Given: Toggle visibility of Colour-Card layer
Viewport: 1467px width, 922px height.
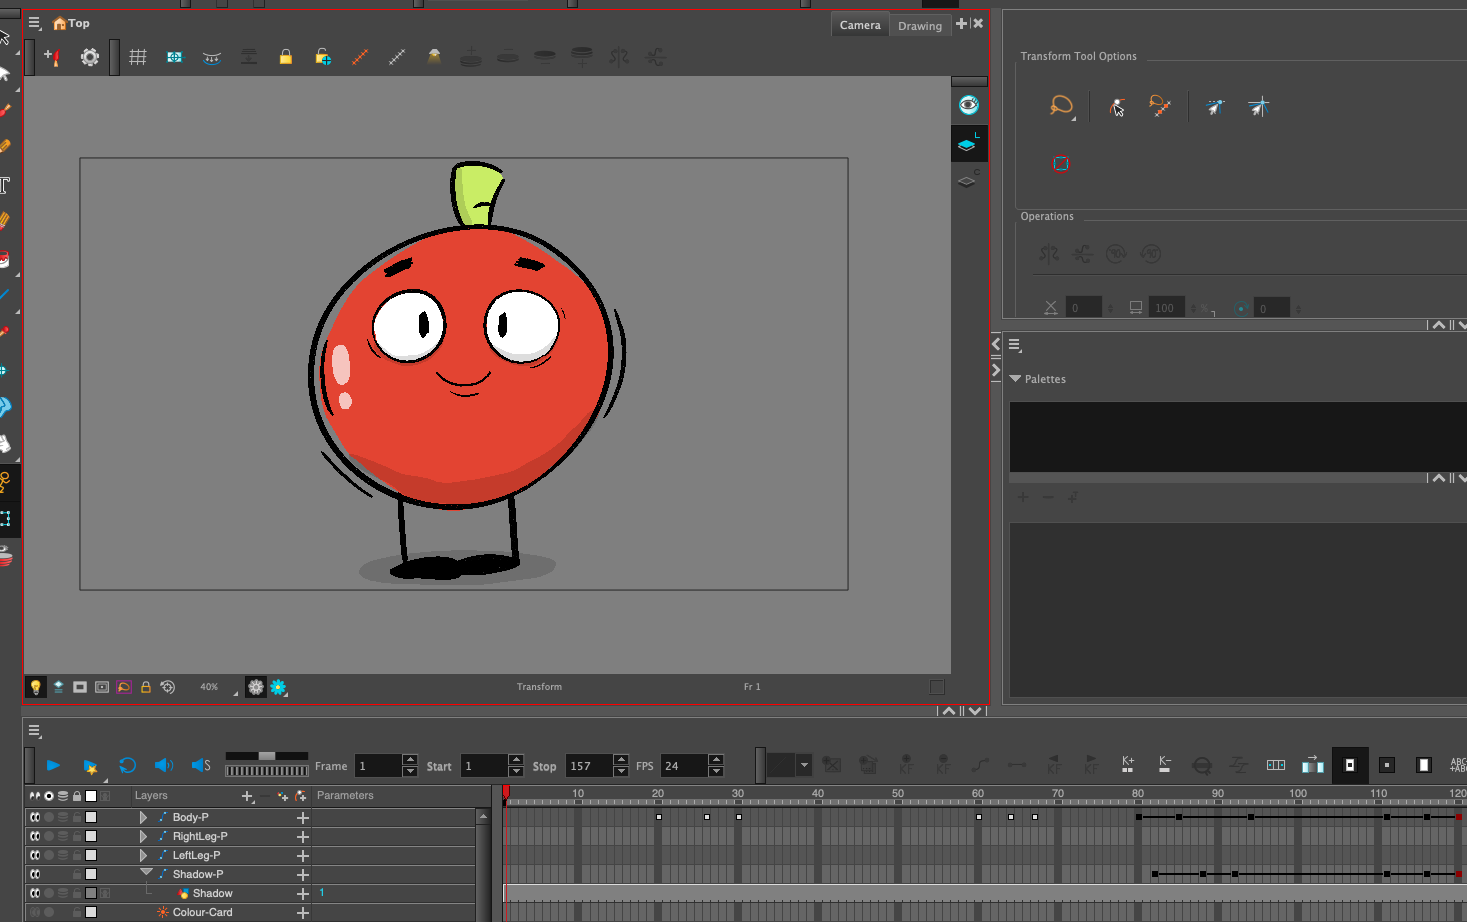Looking at the screenshot, I should coord(35,912).
